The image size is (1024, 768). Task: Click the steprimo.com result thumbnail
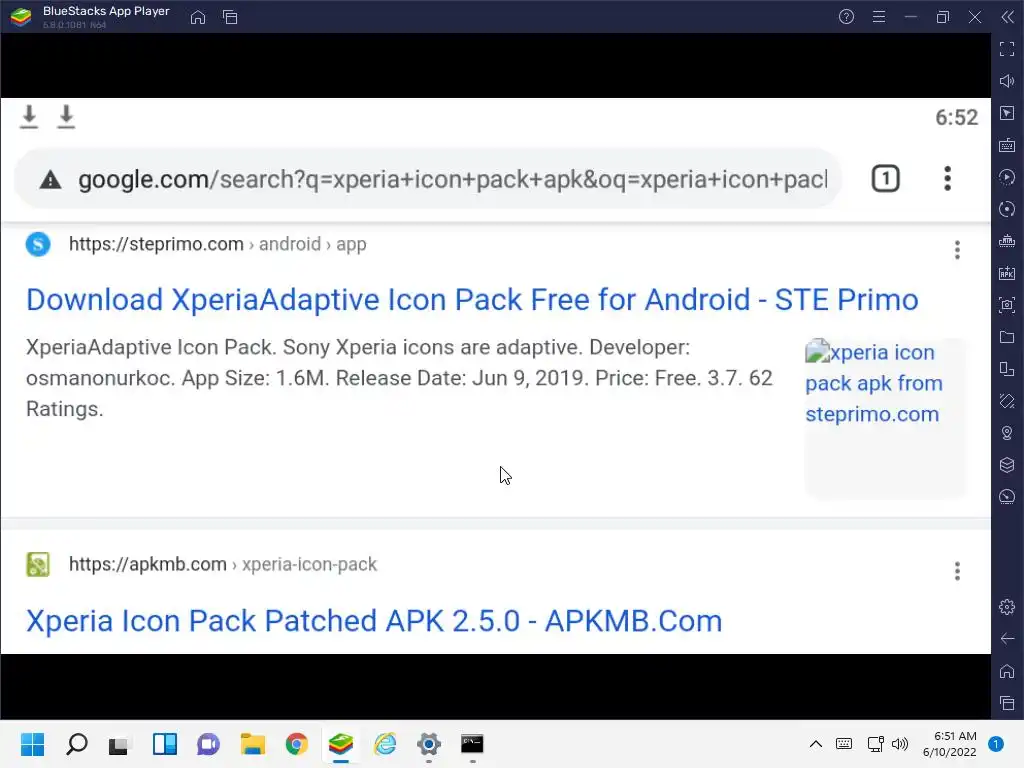click(x=886, y=418)
